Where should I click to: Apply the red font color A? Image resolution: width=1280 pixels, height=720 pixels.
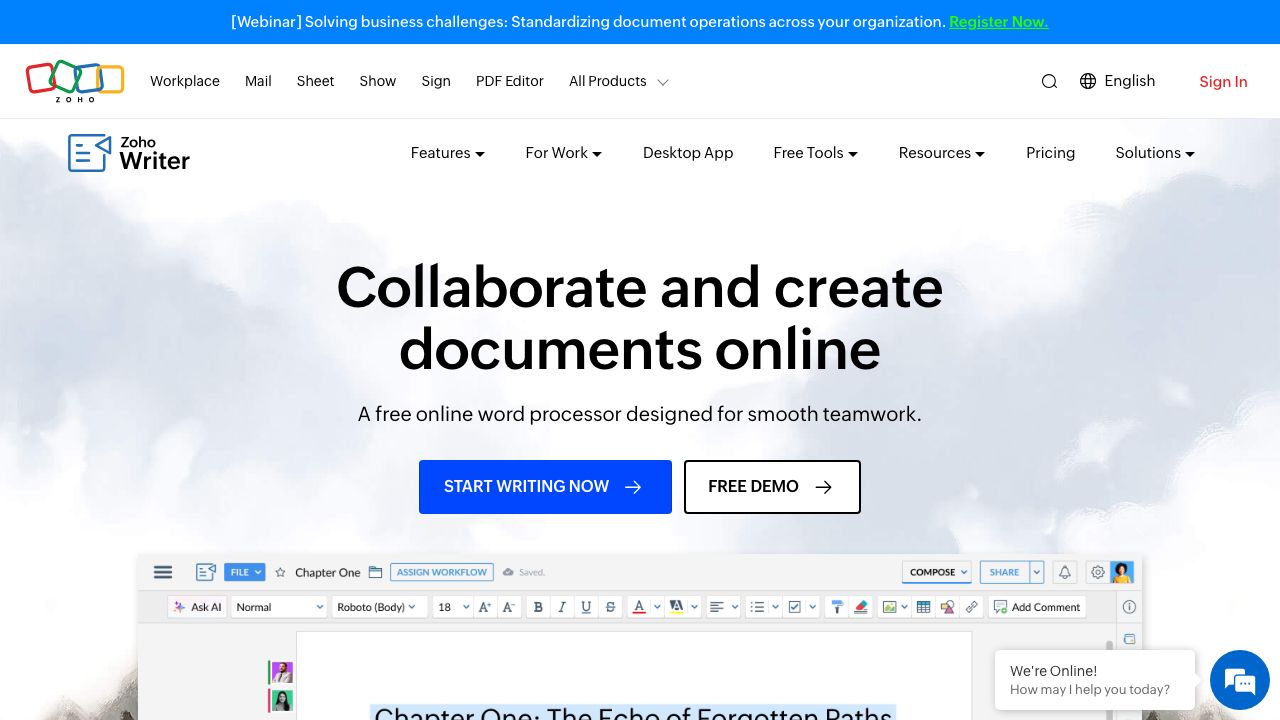tap(639, 607)
